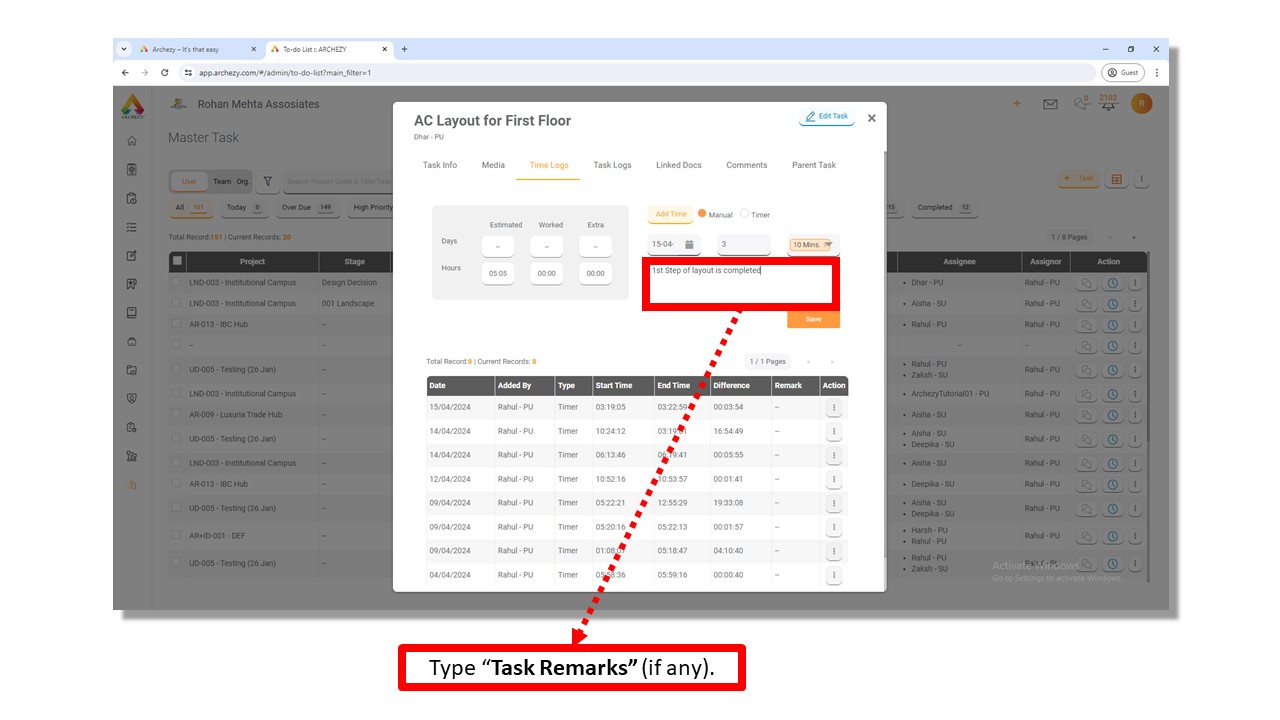The image size is (1280, 720).
Task: Open the Comments tab
Action: point(747,165)
